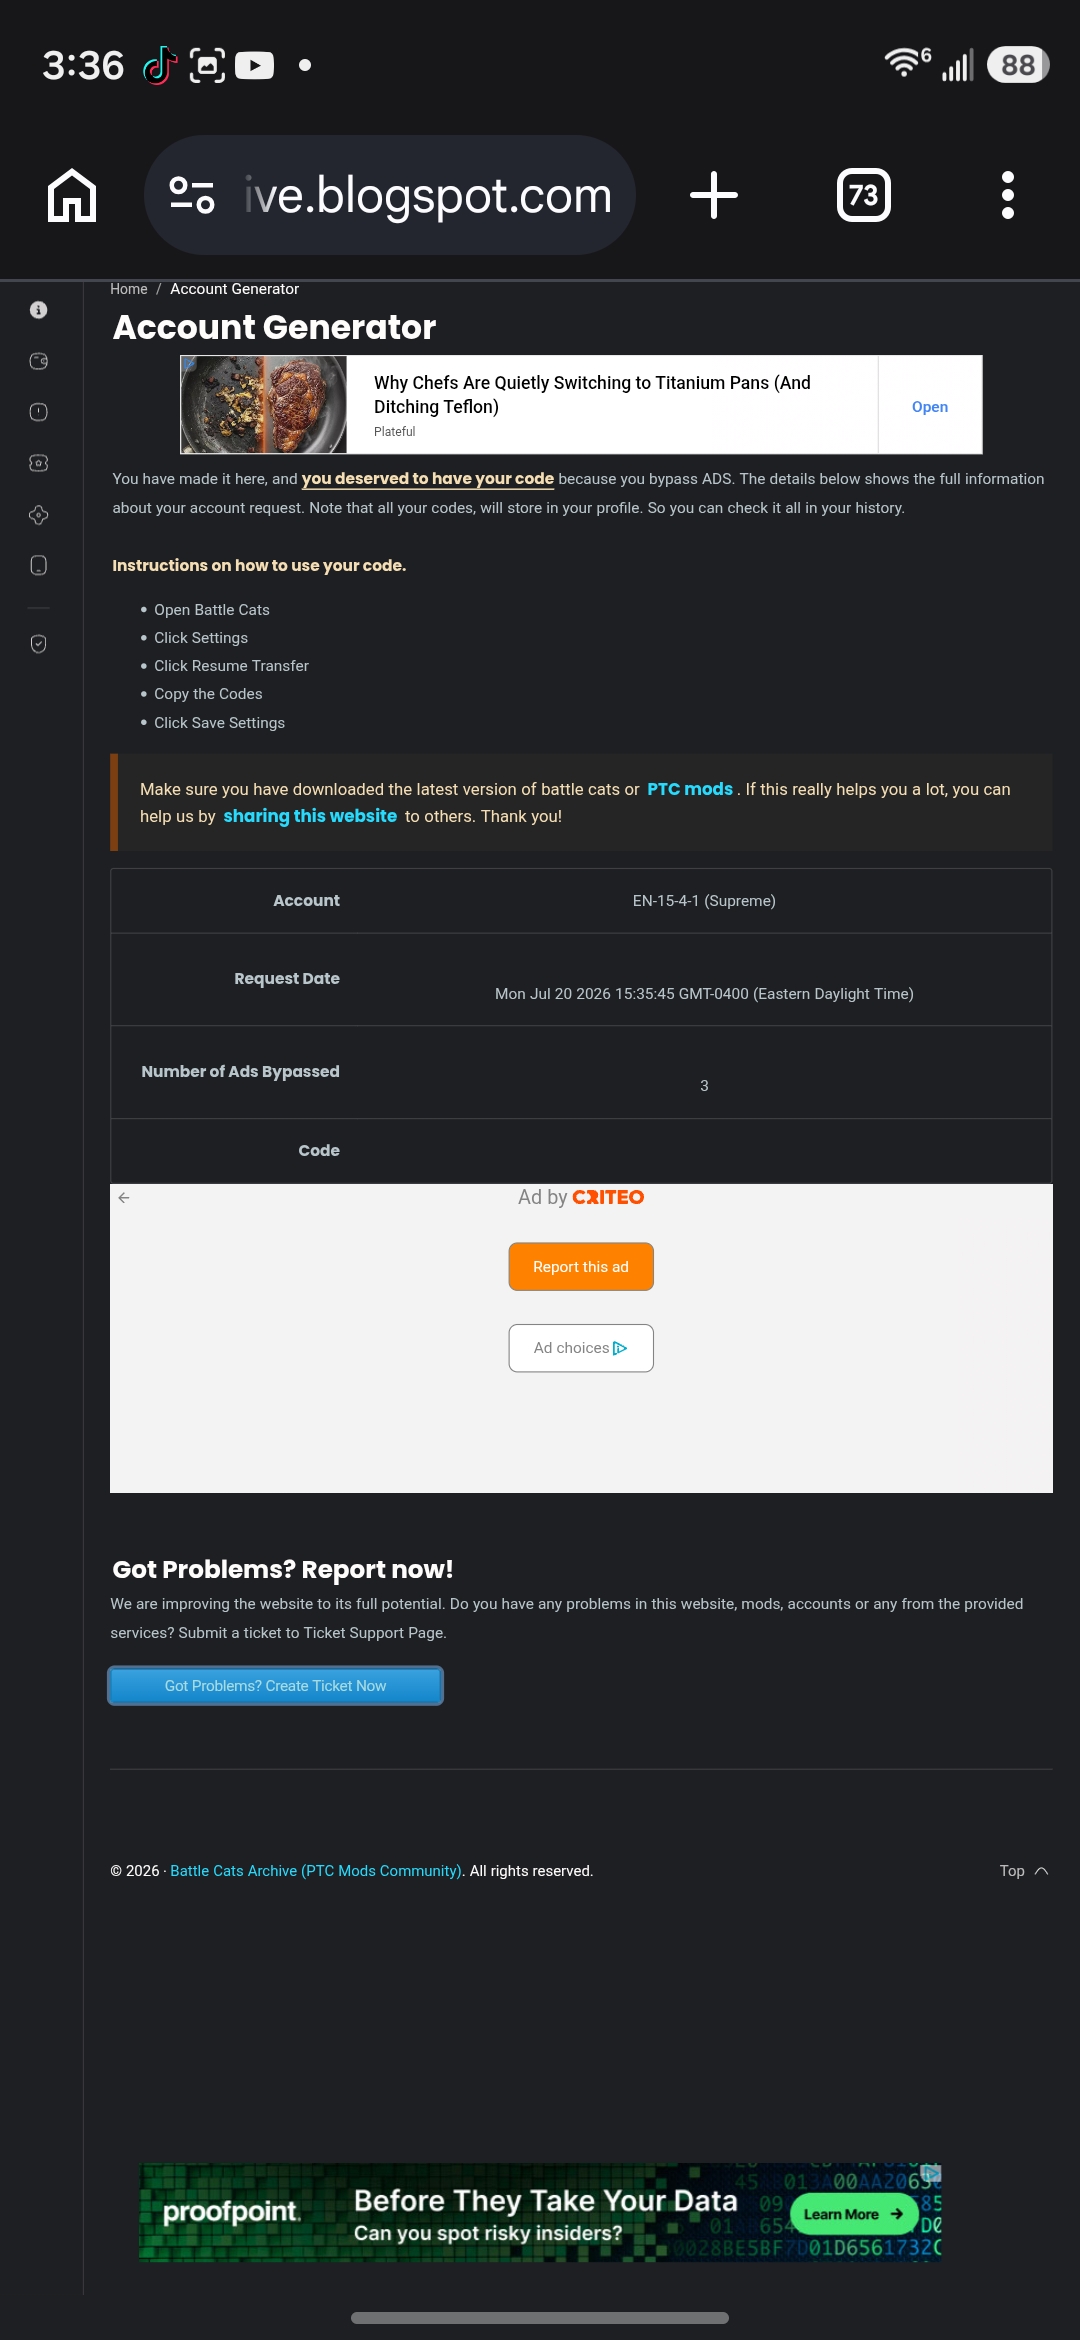Viewport: 1080px width, 2340px height.
Task: Go to the browser home page
Action: (72, 195)
